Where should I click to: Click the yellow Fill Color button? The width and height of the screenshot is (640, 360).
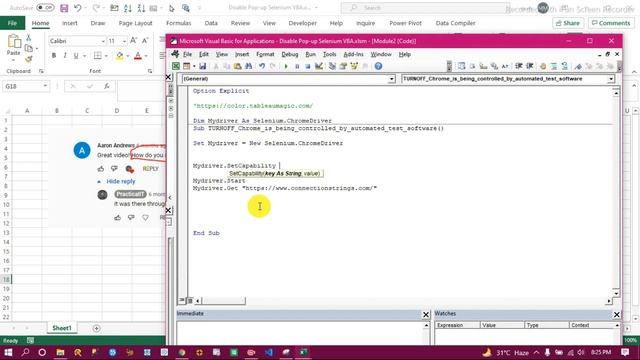pyautogui.click(x=119, y=56)
